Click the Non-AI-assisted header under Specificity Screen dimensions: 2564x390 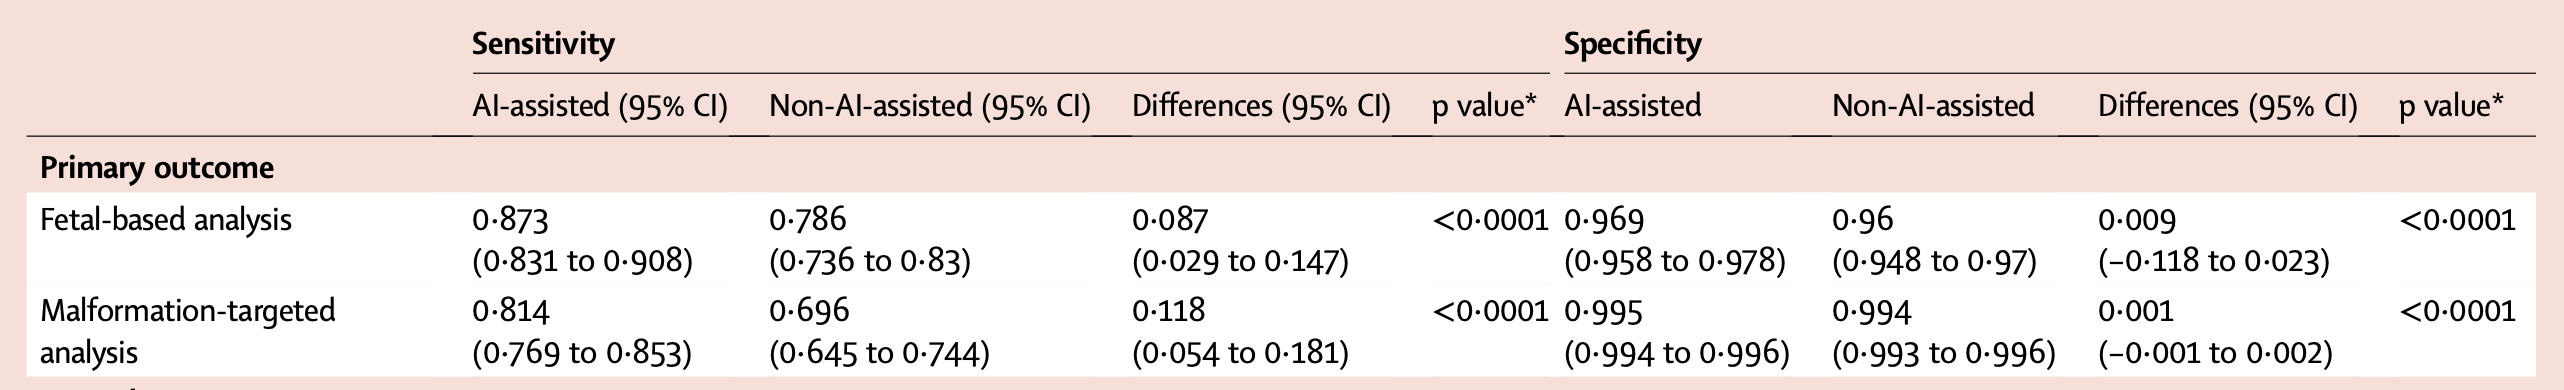1933,105
